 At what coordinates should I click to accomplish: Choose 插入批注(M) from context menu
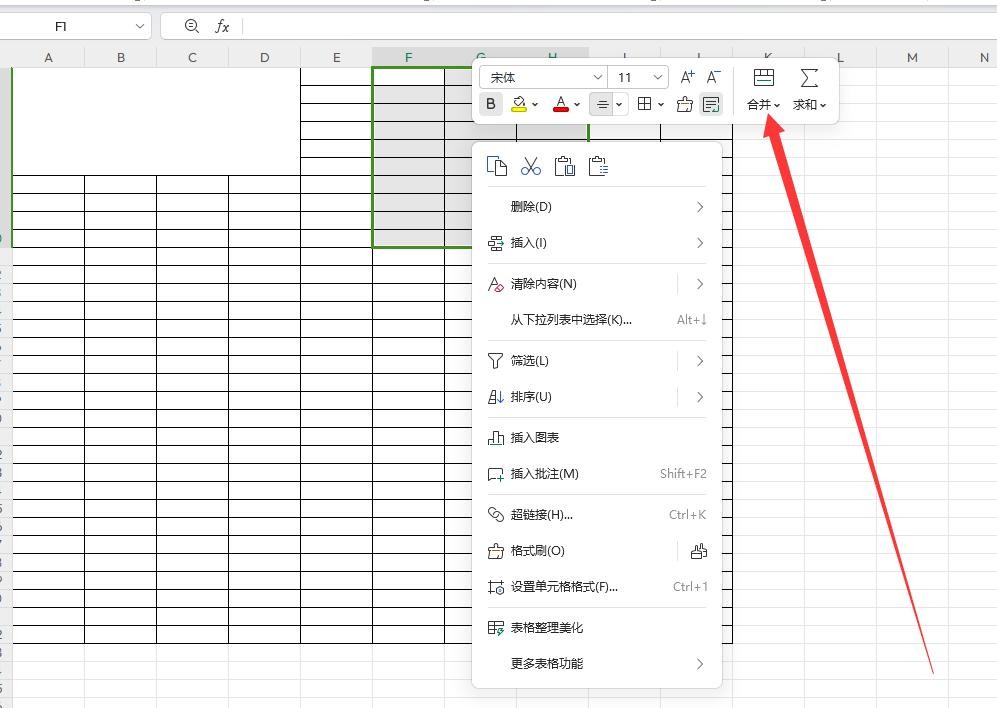[544, 474]
